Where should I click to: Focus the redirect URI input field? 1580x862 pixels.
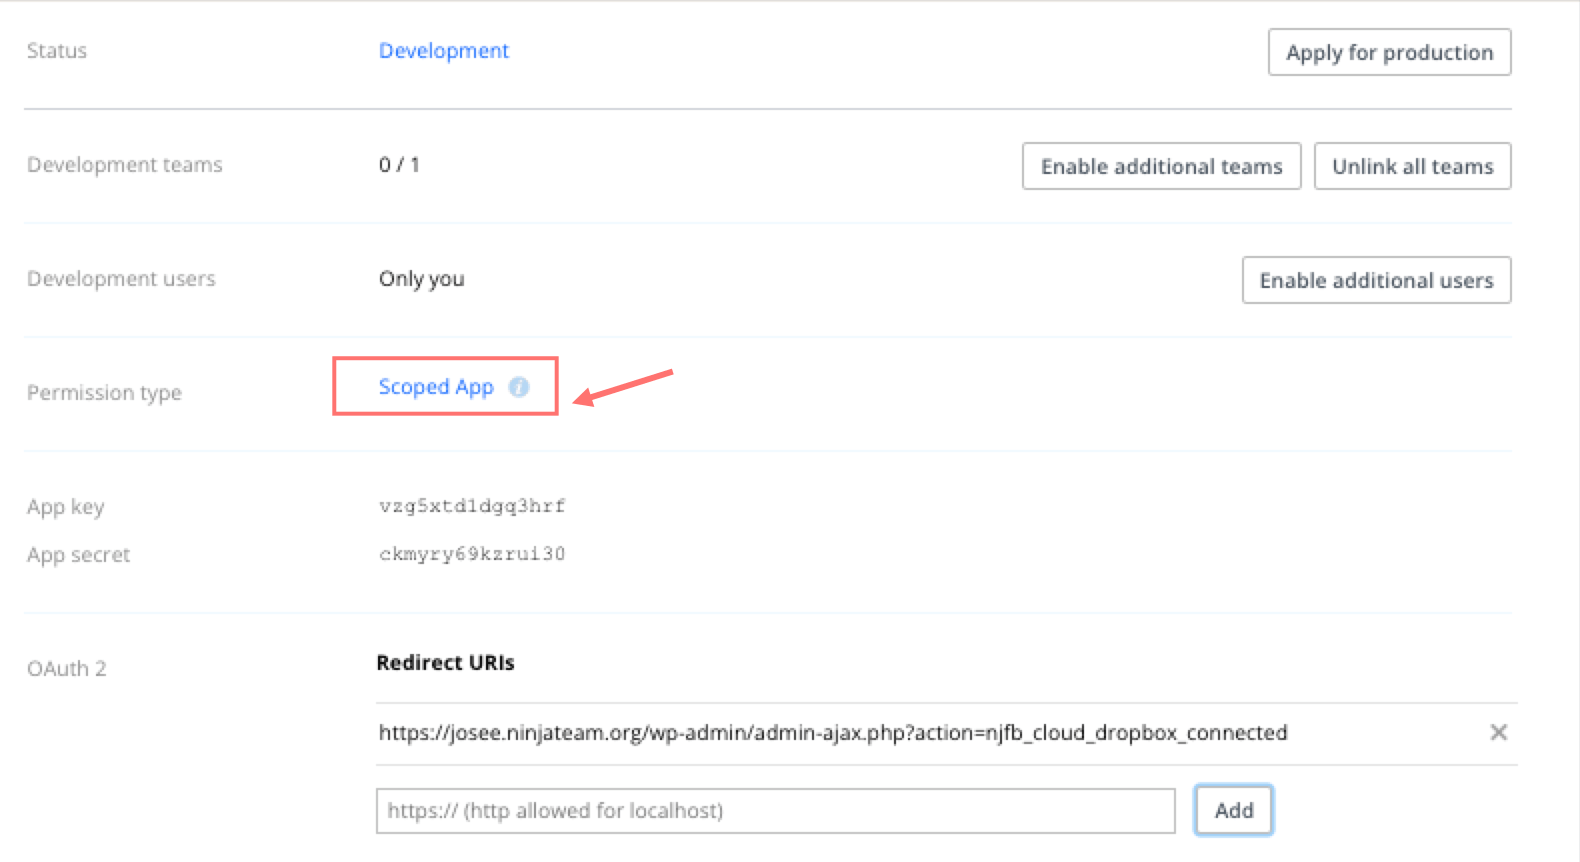[775, 810]
